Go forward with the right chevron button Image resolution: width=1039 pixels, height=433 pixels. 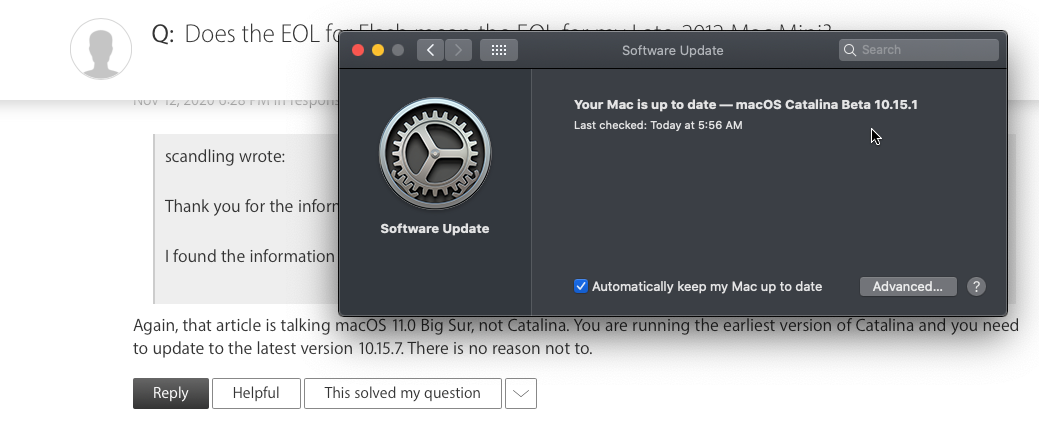[459, 50]
